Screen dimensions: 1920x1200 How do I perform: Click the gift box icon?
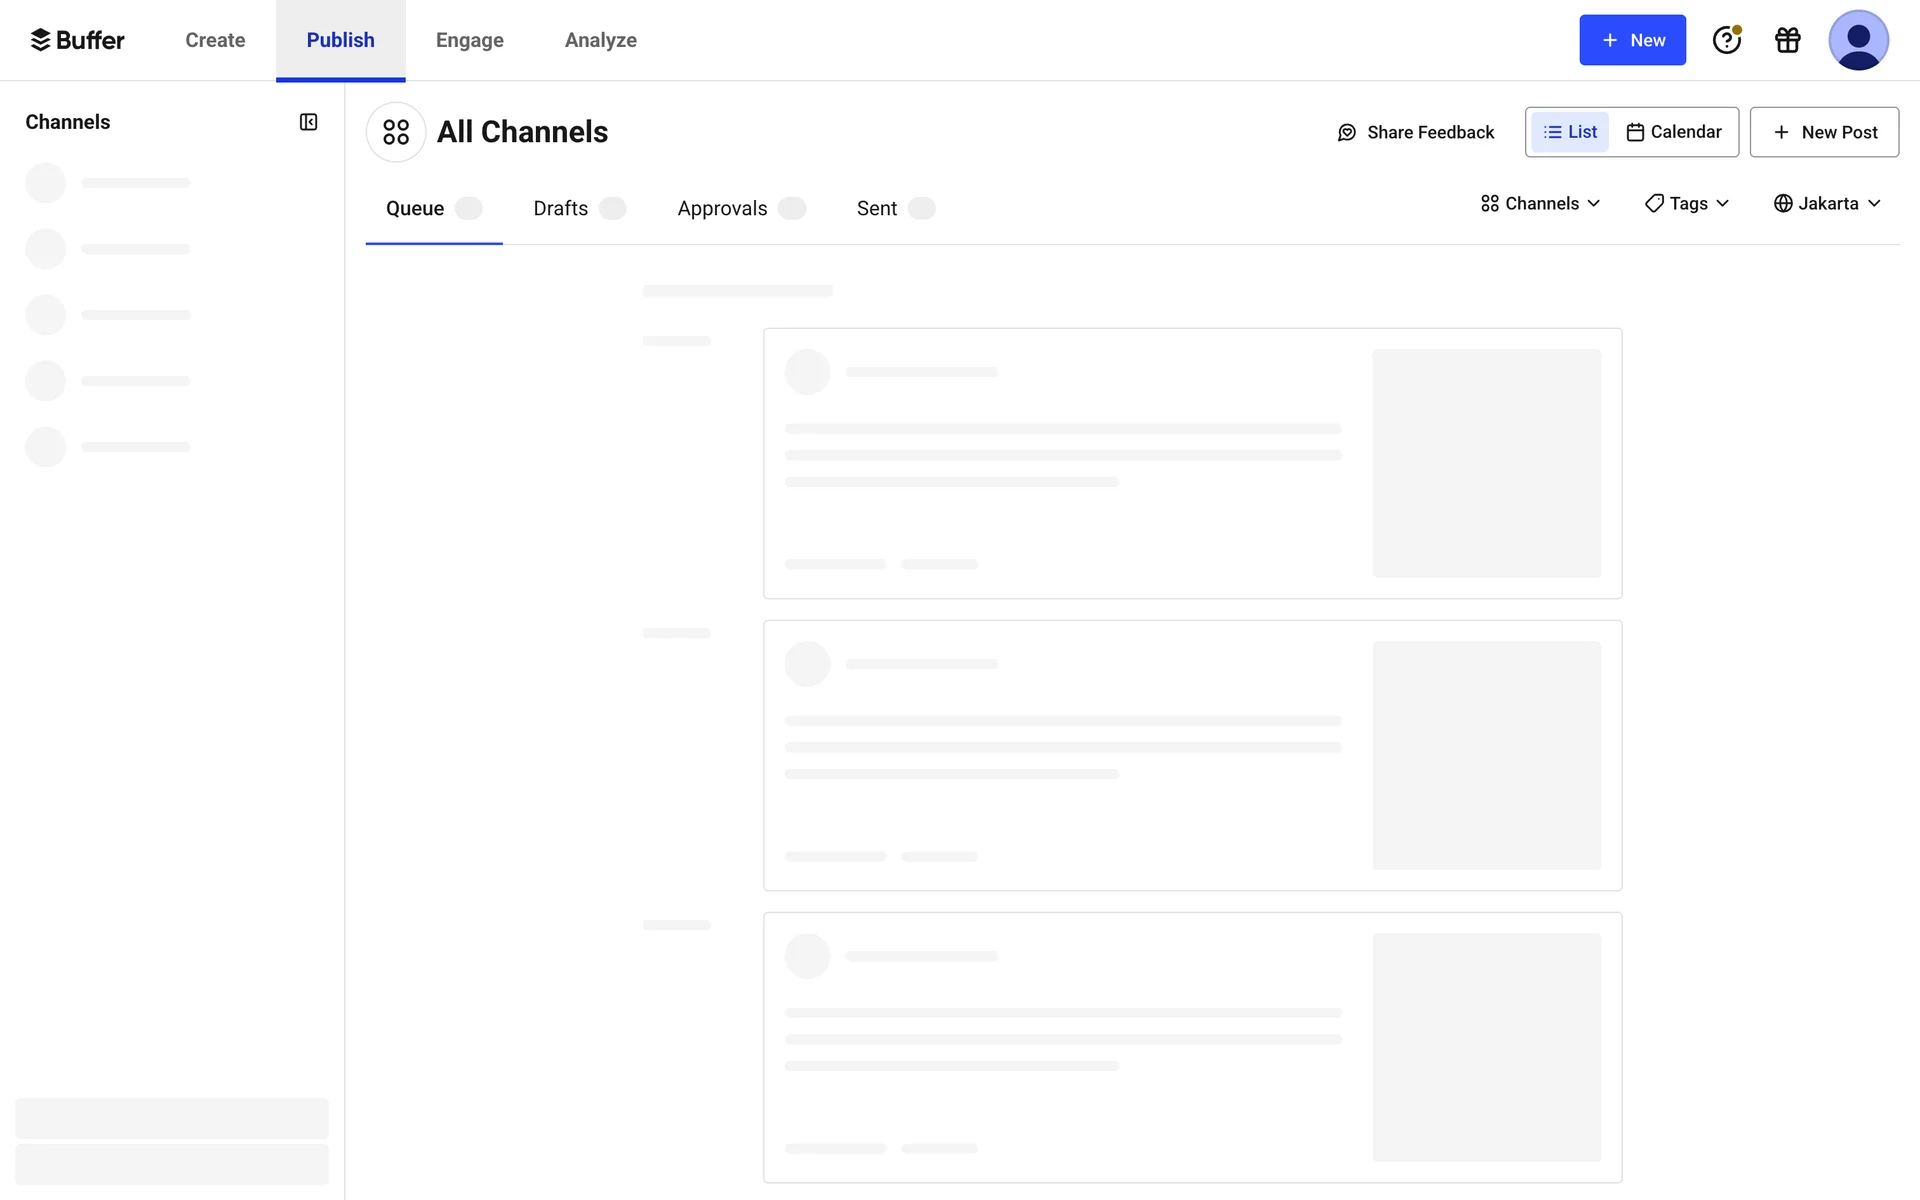pos(1787,40)
